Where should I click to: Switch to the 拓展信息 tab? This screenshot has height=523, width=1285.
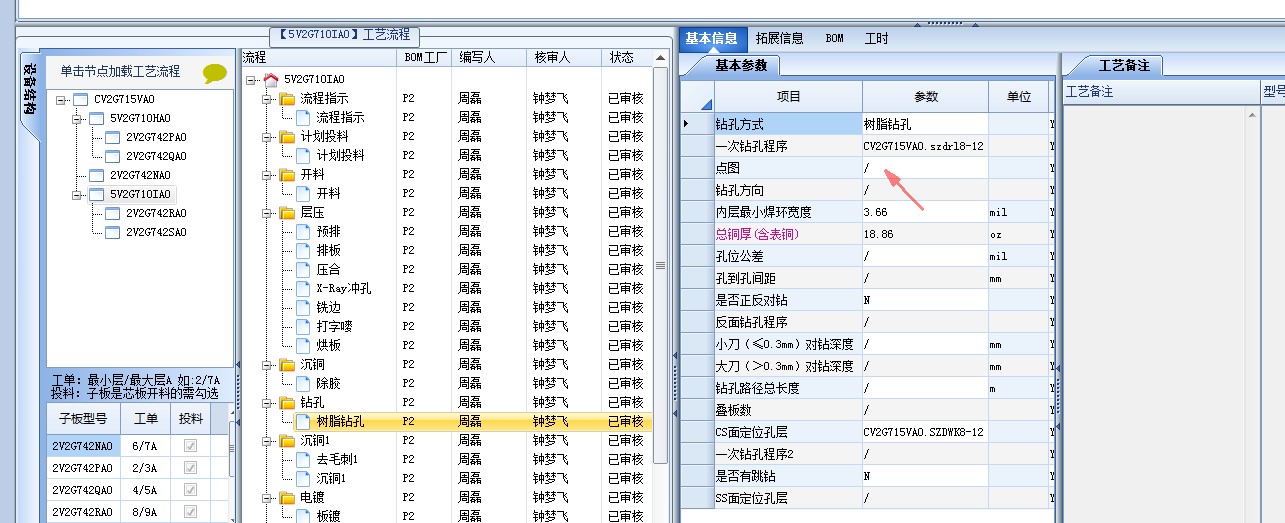click(x=779, y=38)
